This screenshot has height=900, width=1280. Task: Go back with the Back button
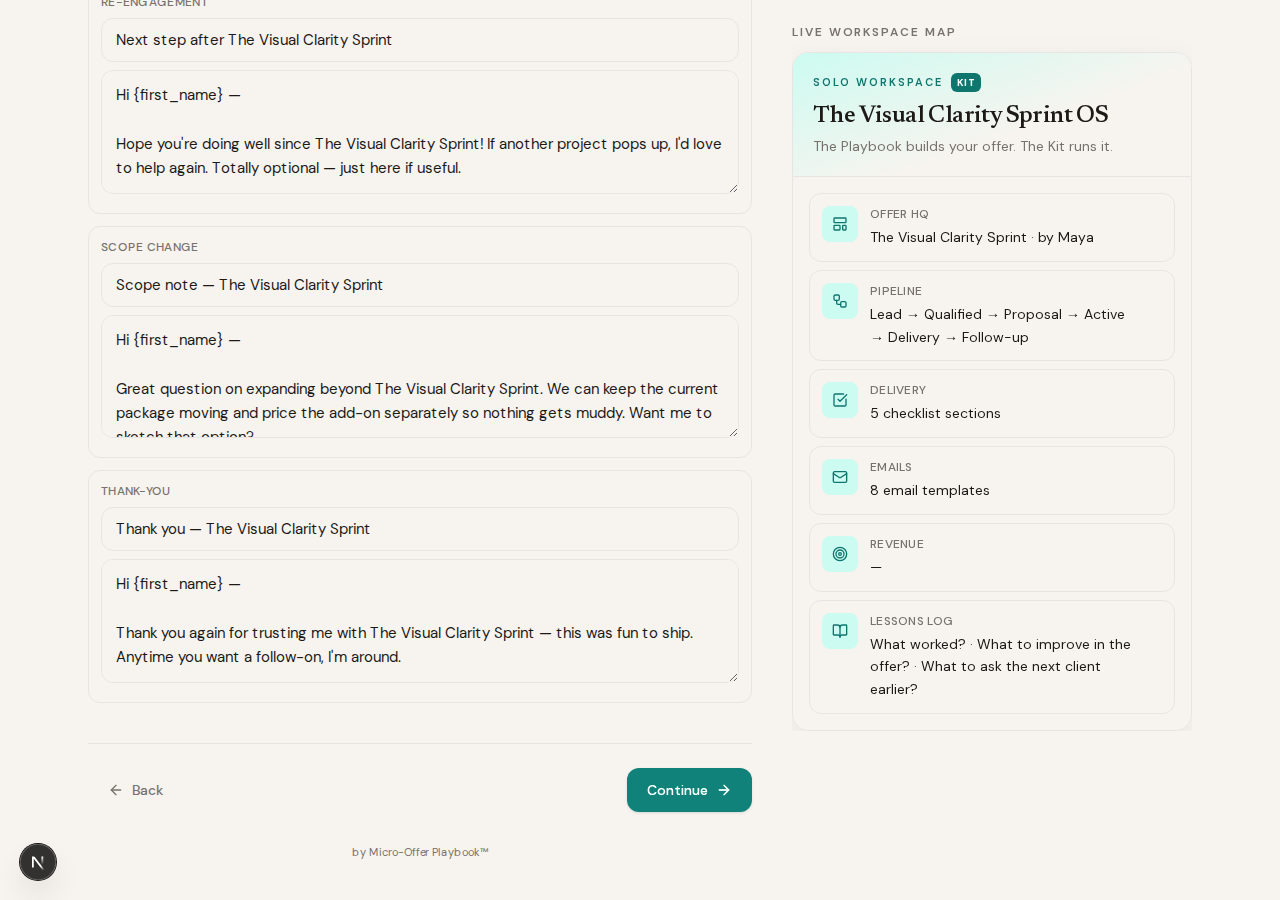click(136, 790)
